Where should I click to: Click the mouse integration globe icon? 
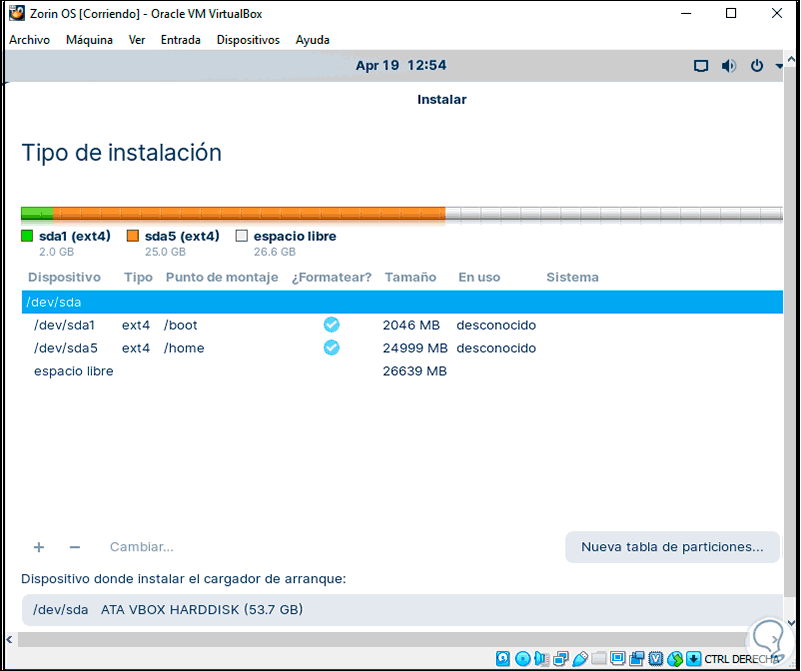[675, 659]
